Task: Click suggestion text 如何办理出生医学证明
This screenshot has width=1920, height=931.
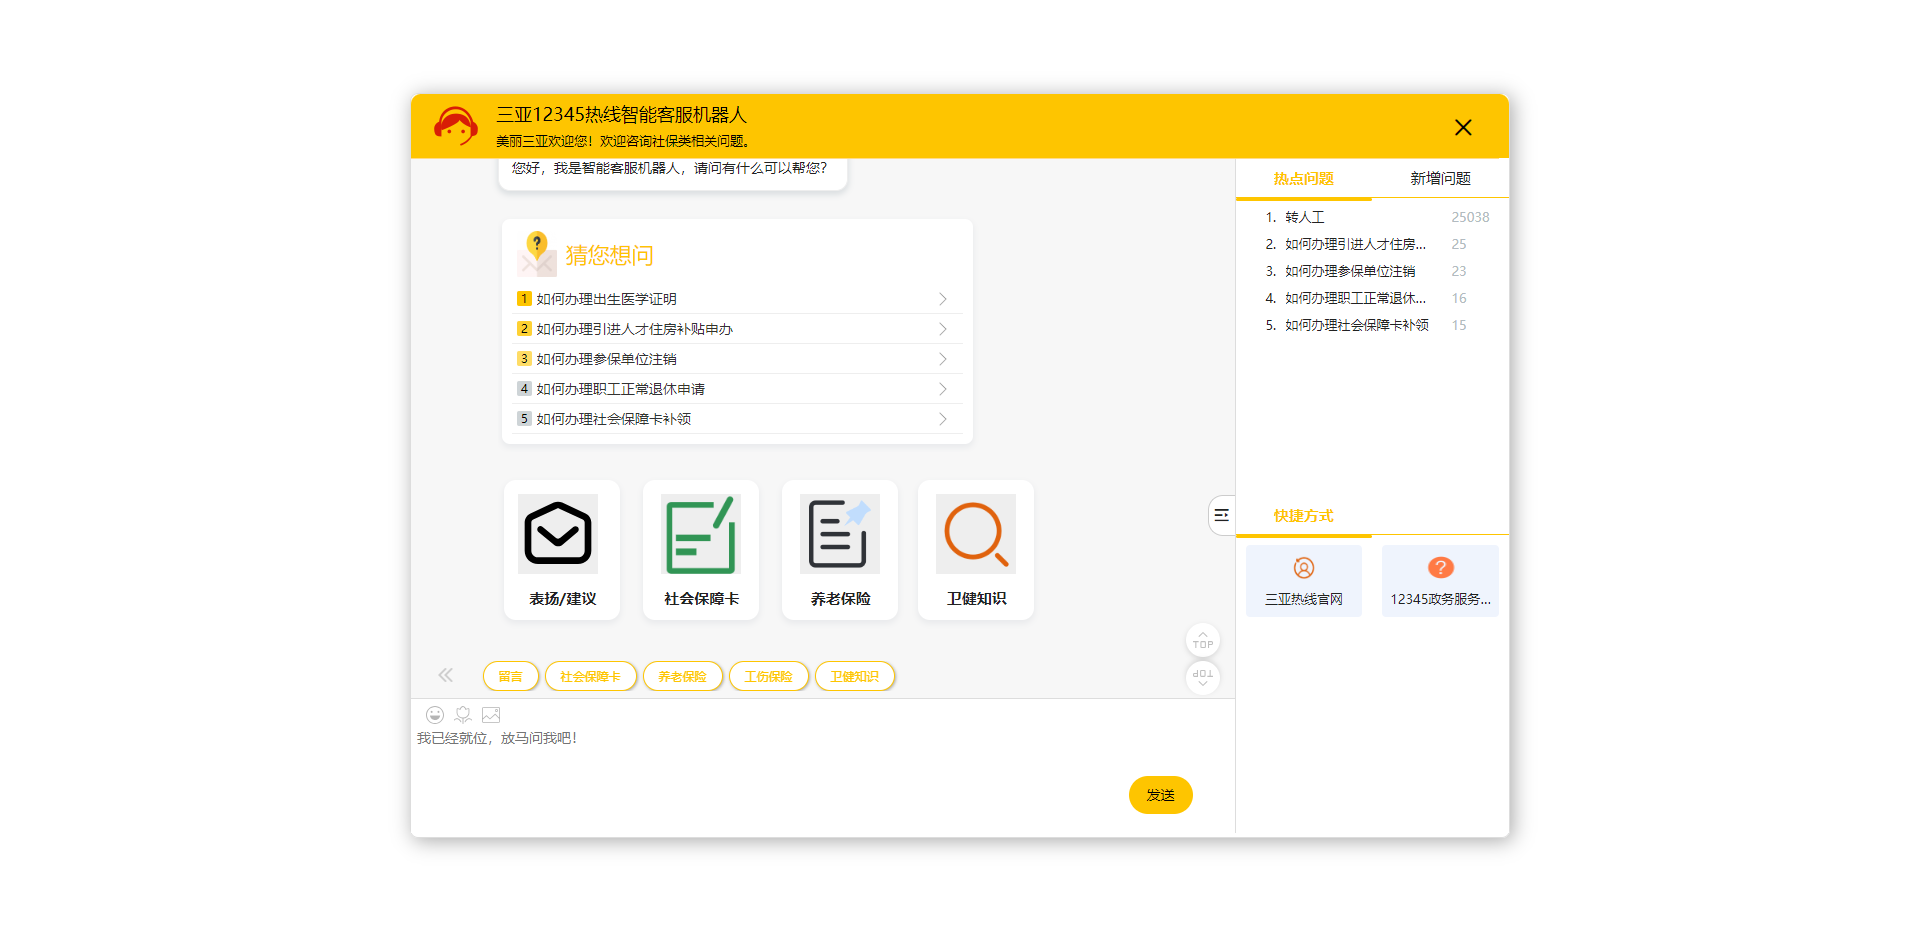Action: click(606, 299)
